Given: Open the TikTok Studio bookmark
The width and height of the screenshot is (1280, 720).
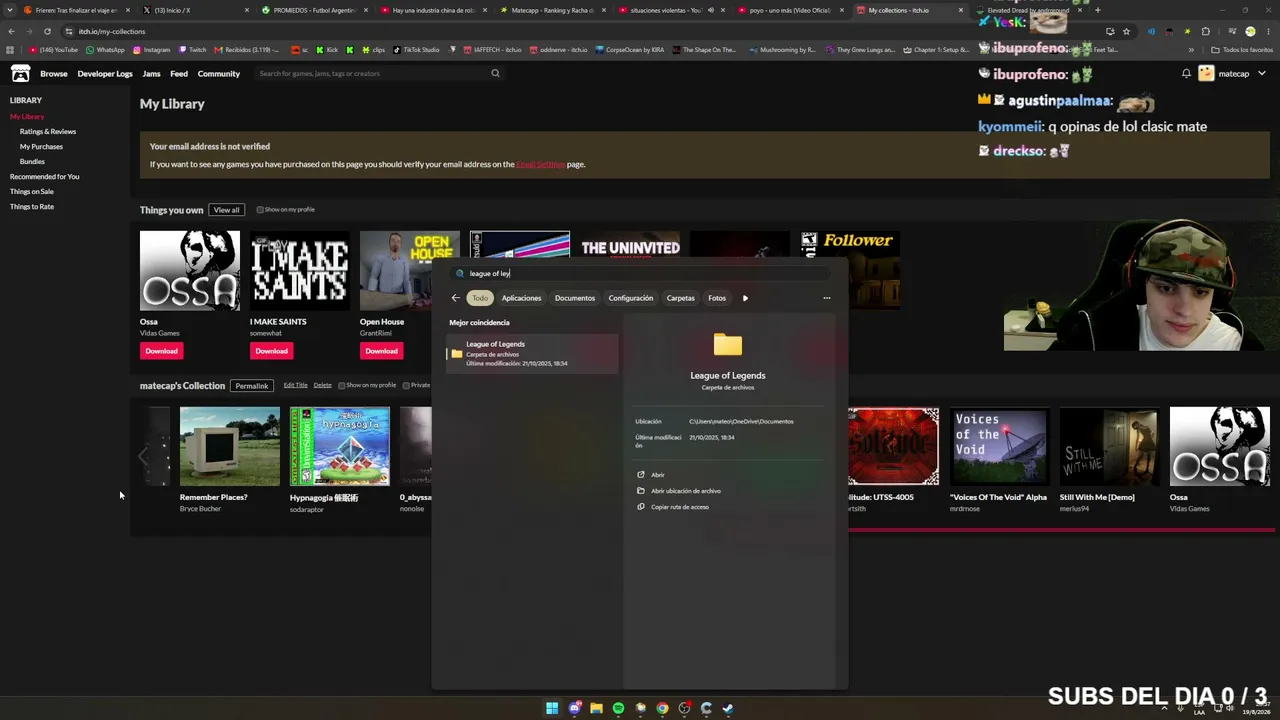Looking at the screenshot, I should pos(416,50).
